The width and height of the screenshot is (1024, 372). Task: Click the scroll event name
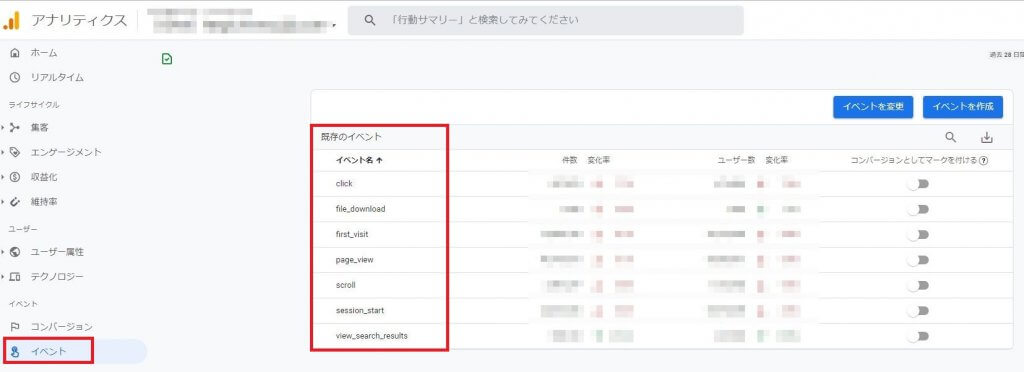click(345, 285)
